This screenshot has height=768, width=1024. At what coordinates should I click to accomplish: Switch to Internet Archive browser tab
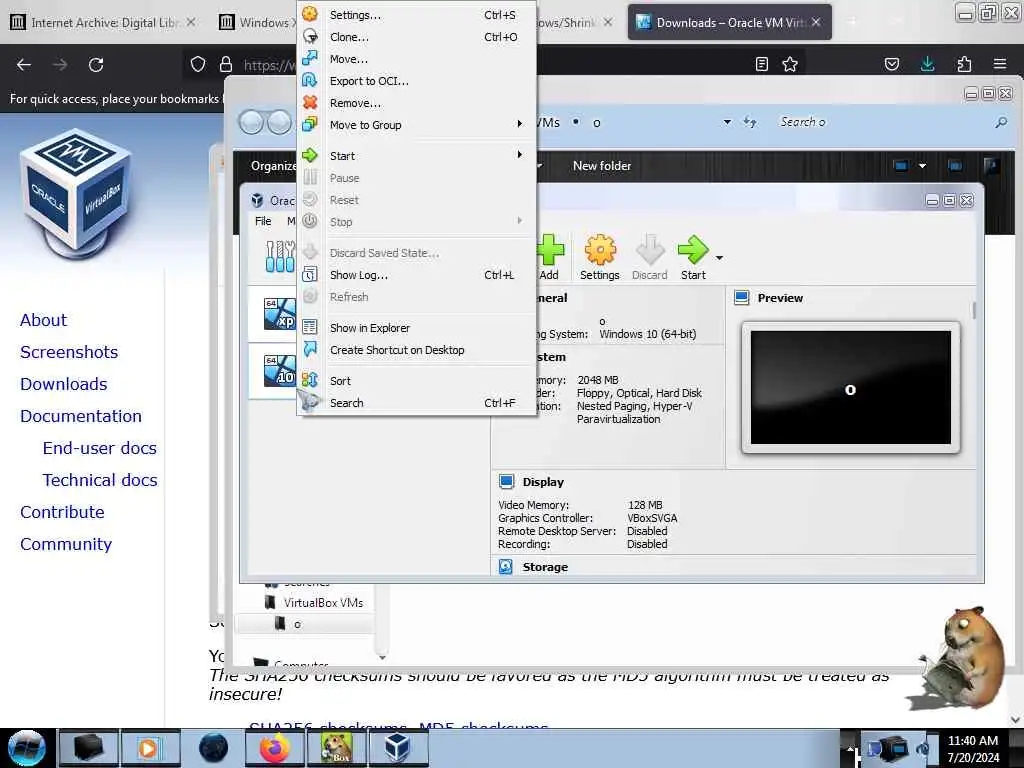[x=104, y=22]
